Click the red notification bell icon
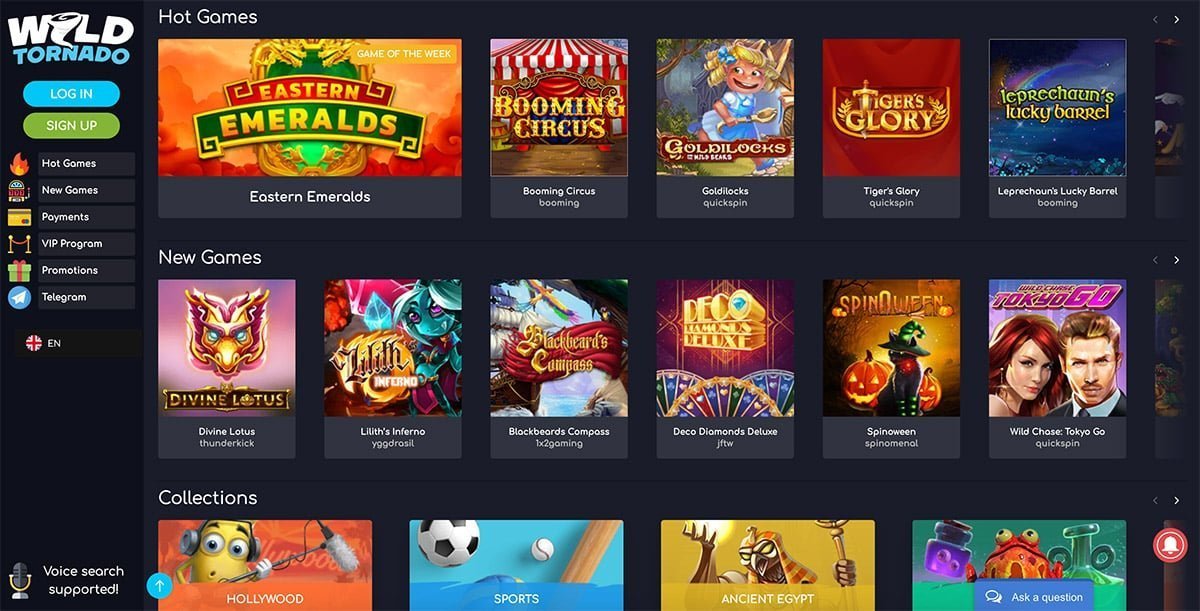 coord(1169,542)
